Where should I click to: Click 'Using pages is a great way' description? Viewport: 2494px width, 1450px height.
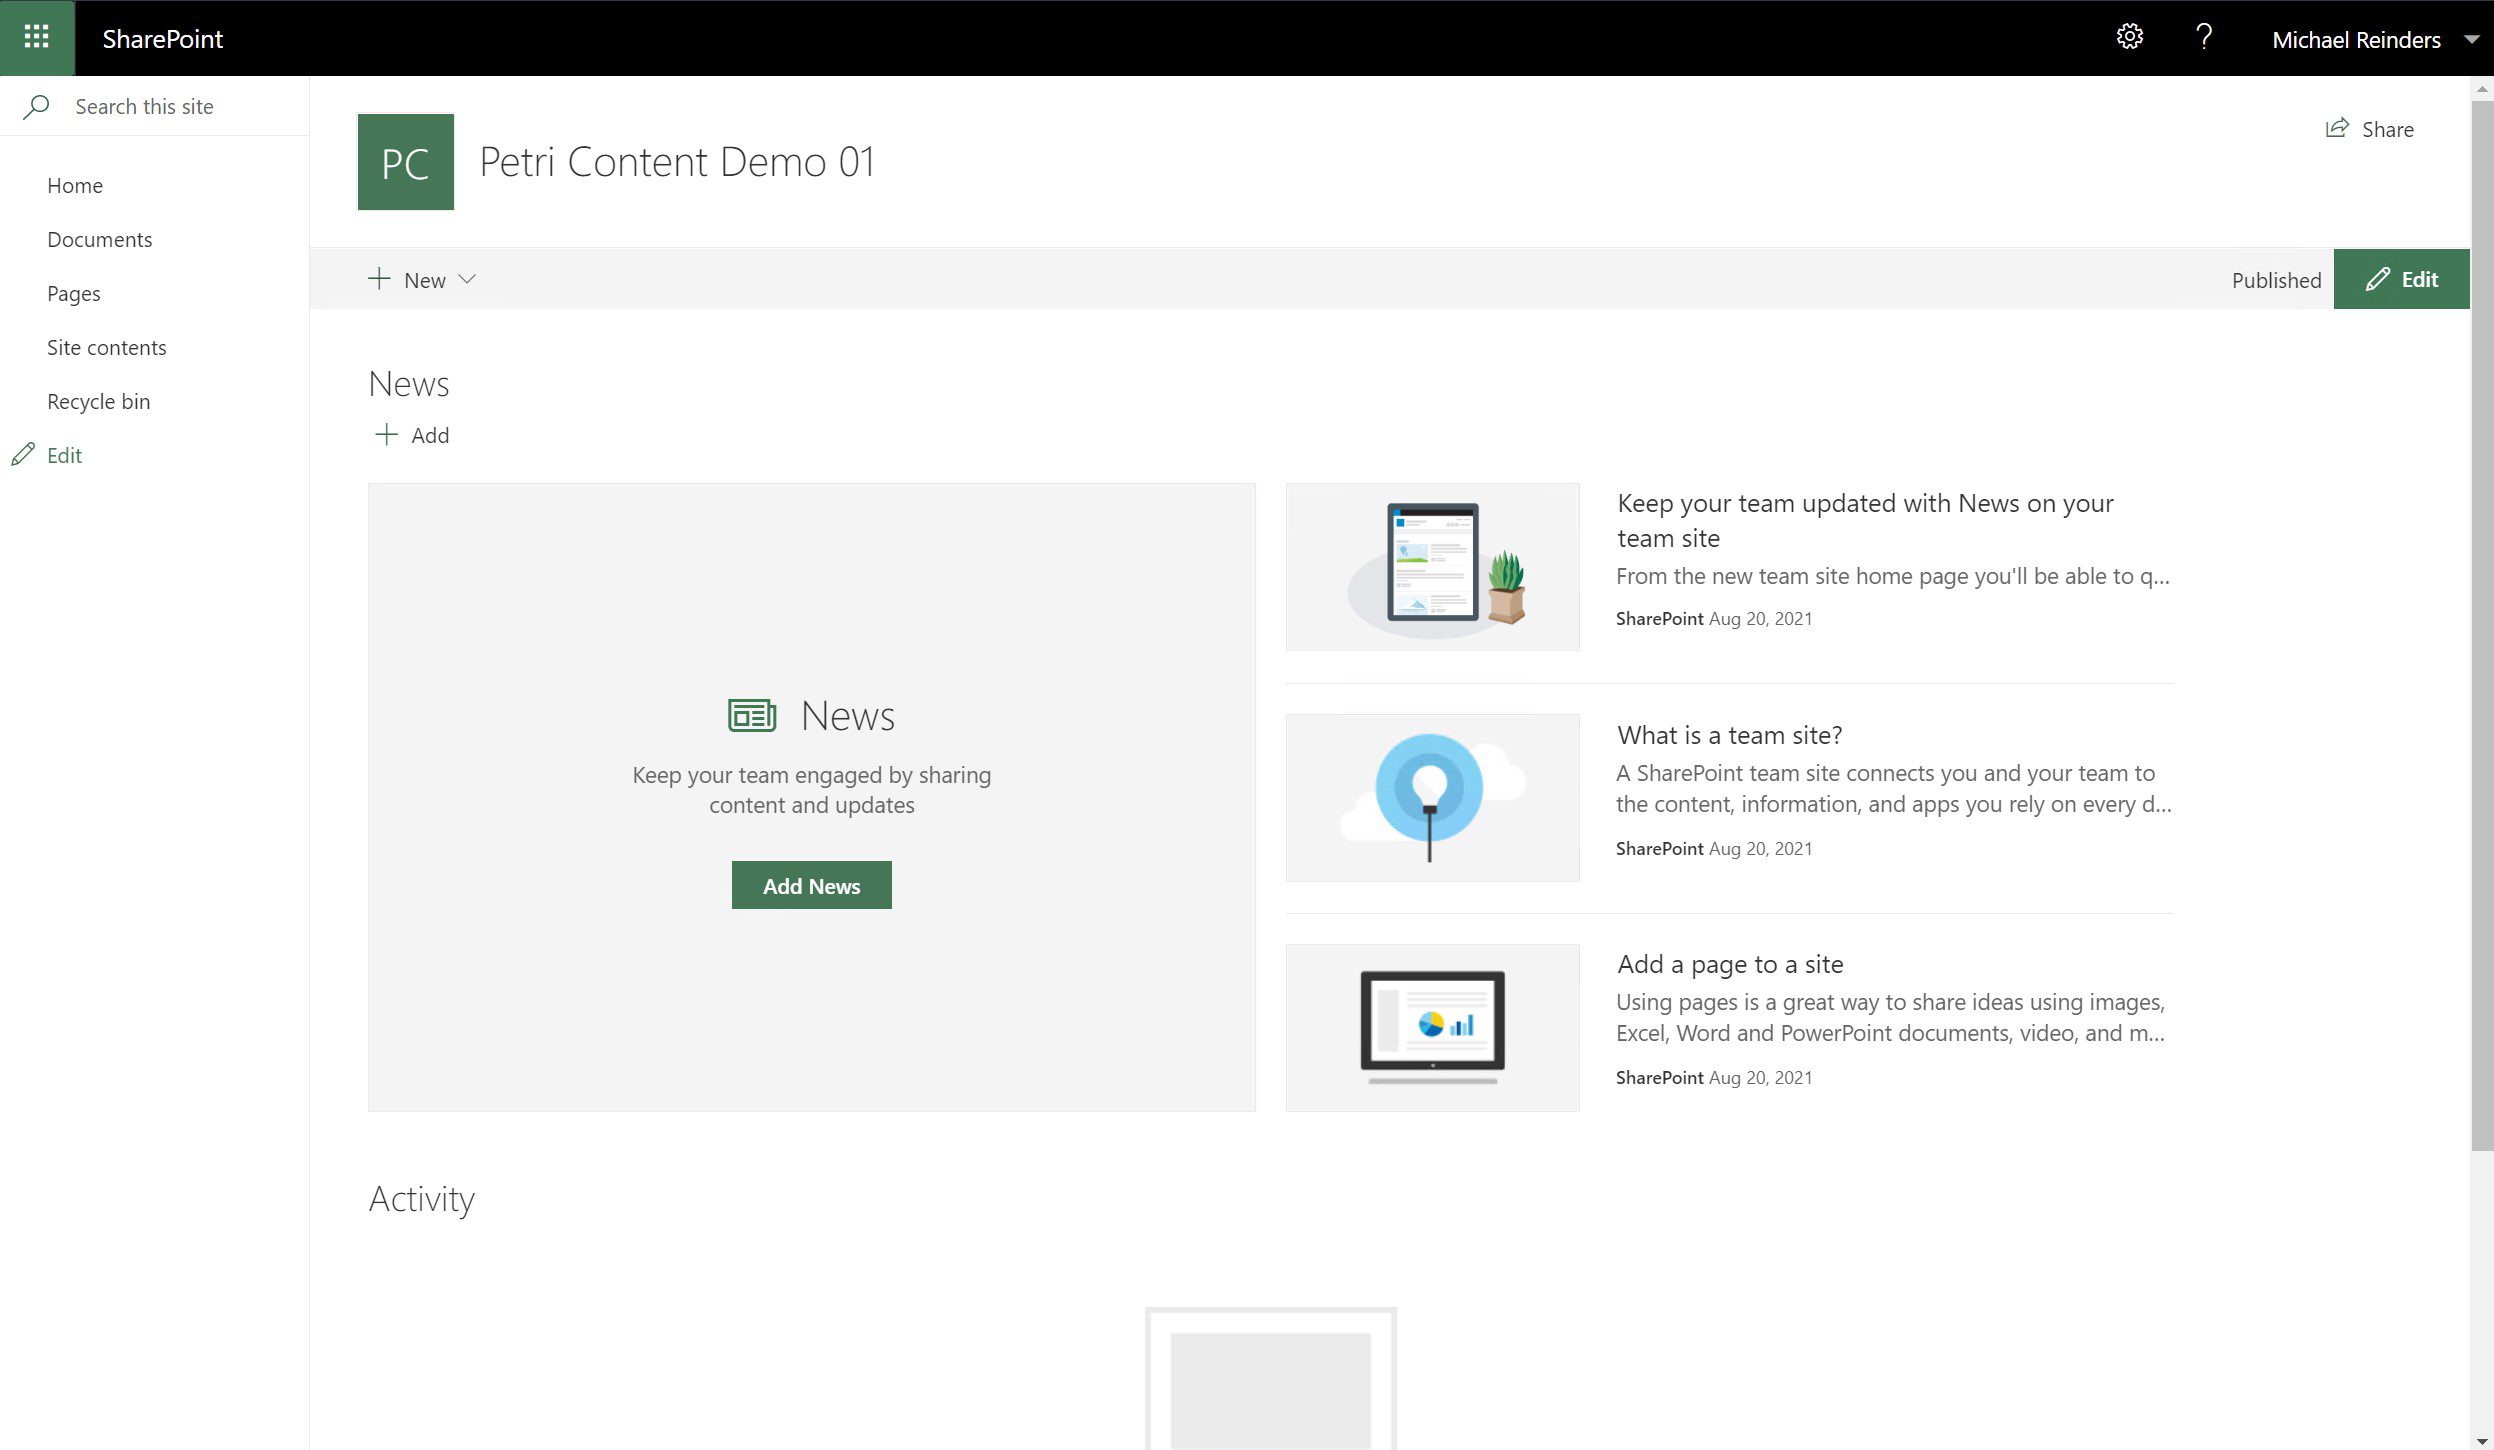[1890, 1017]
